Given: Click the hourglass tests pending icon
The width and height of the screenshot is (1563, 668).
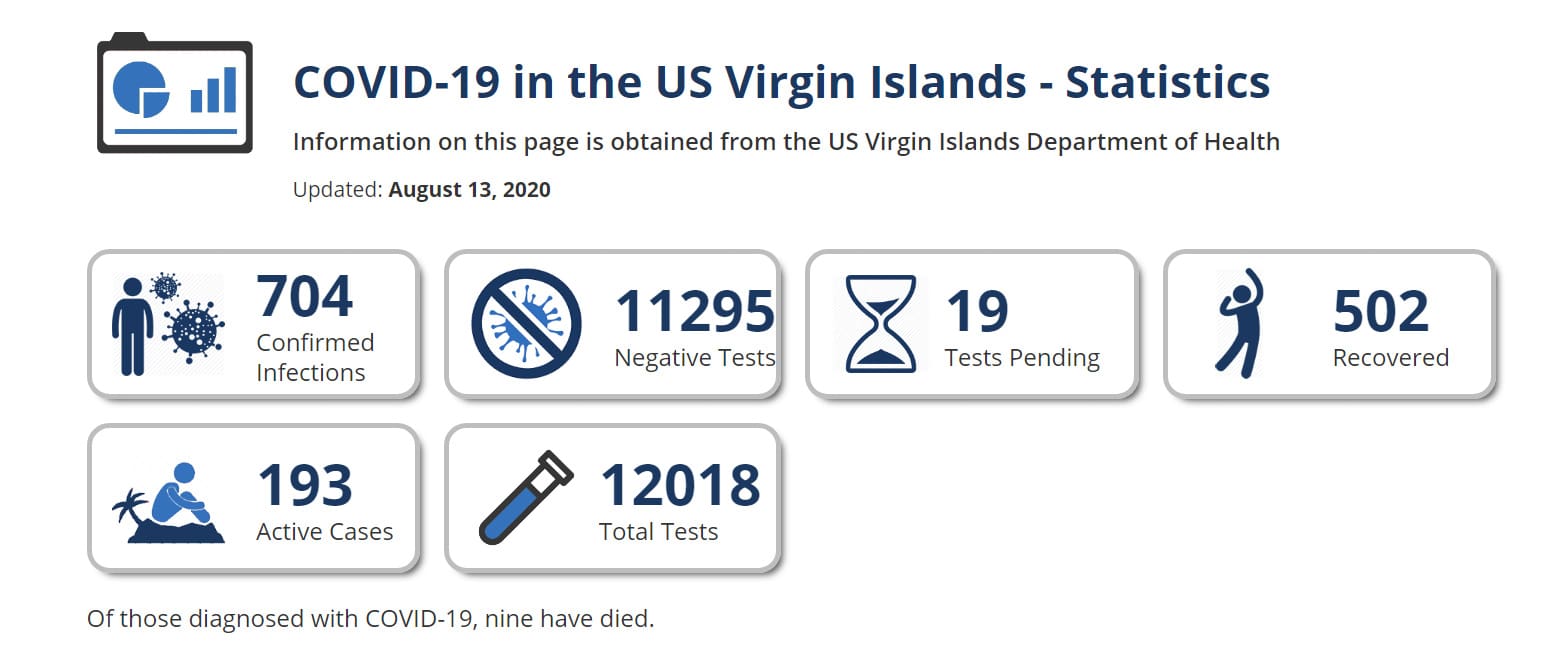Looking at the screenshot, I should (x=880, y=324).
